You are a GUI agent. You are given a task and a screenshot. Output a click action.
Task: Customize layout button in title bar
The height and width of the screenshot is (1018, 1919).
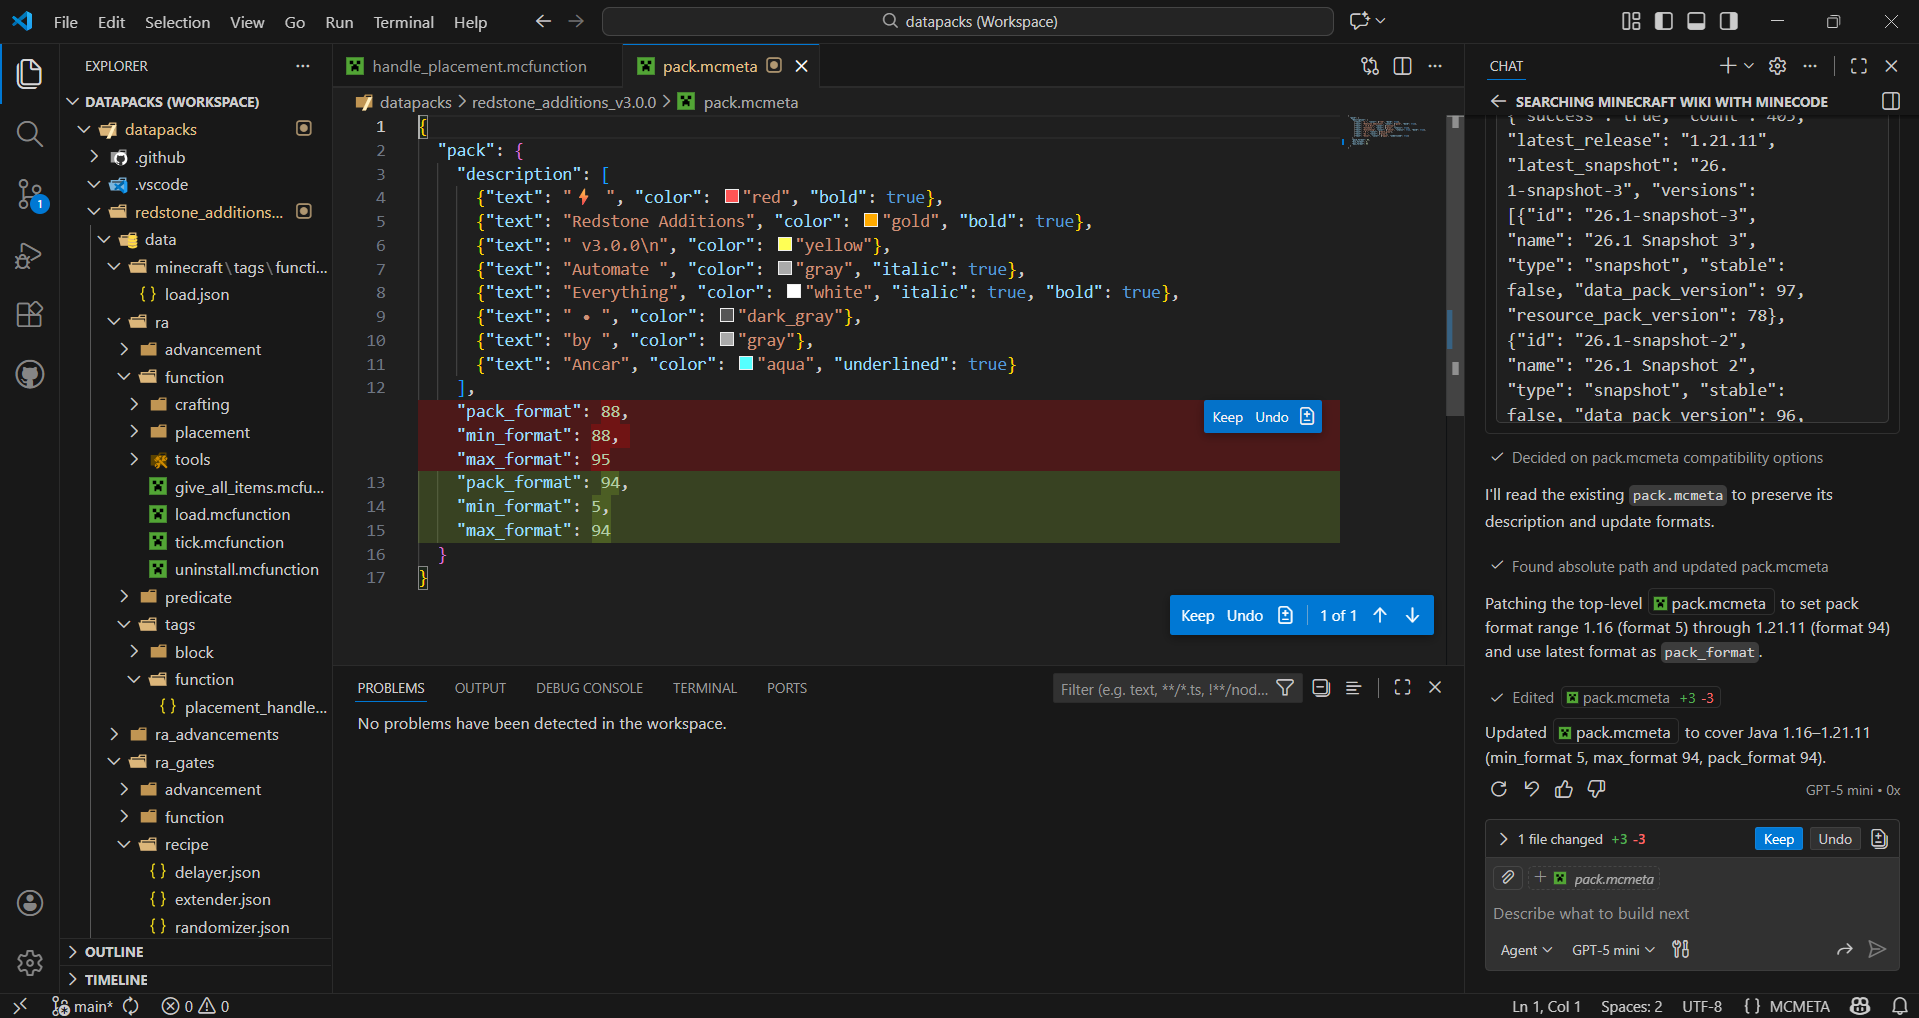(1631, 21)
